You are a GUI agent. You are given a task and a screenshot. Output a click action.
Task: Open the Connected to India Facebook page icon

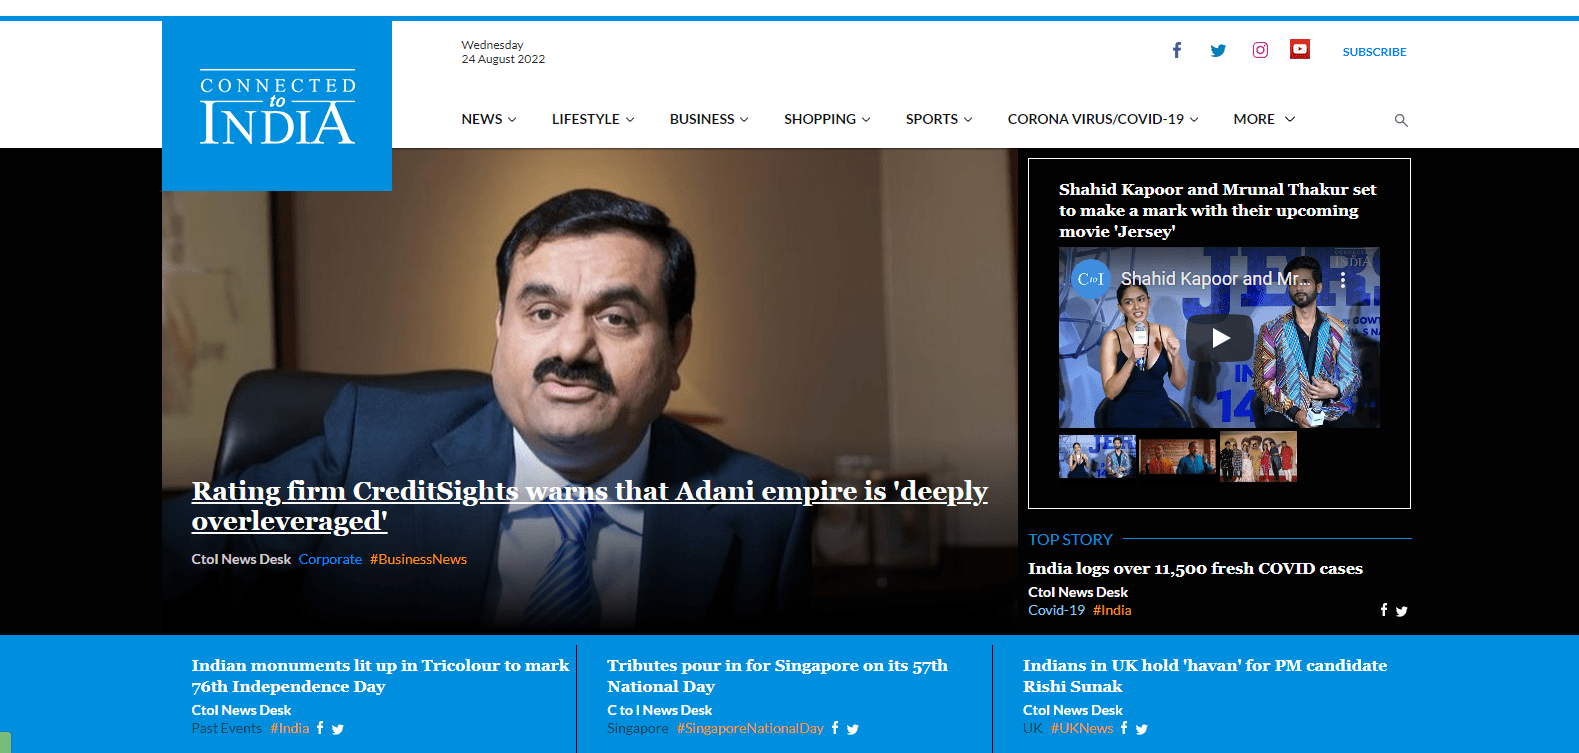pyautogui.click(x=1177, y=50)
